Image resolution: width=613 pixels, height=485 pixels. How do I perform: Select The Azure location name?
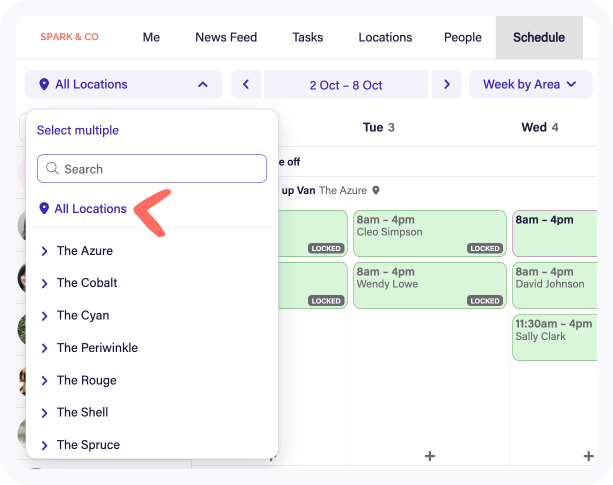[85, 251]
